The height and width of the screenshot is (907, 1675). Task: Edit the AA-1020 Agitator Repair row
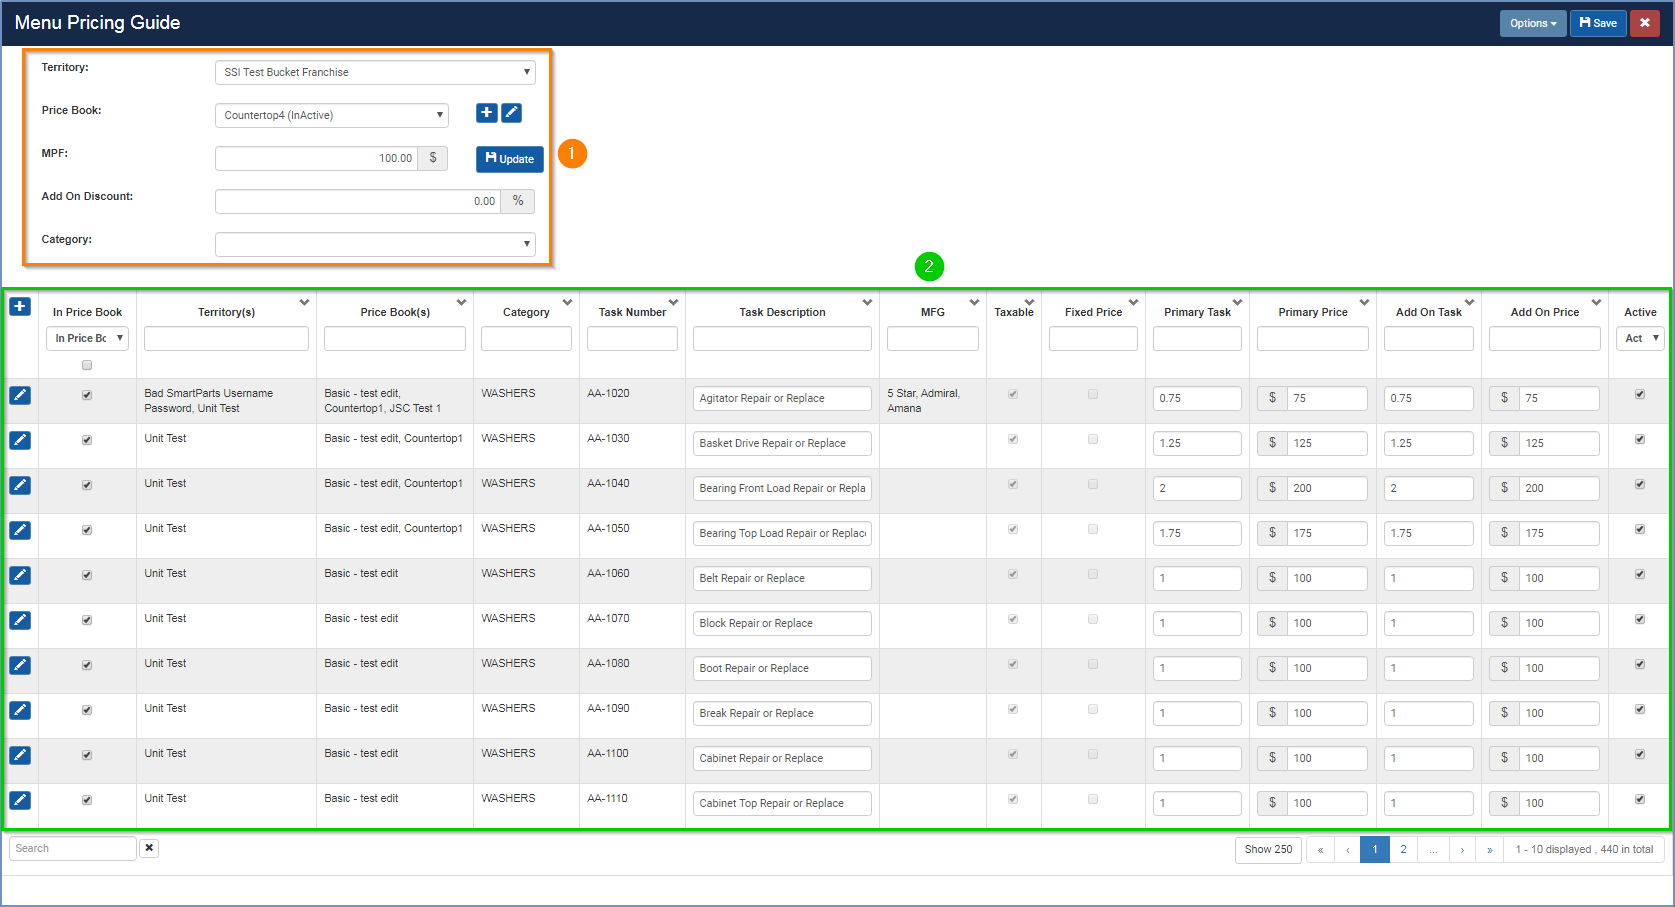[x=20, y=395]
